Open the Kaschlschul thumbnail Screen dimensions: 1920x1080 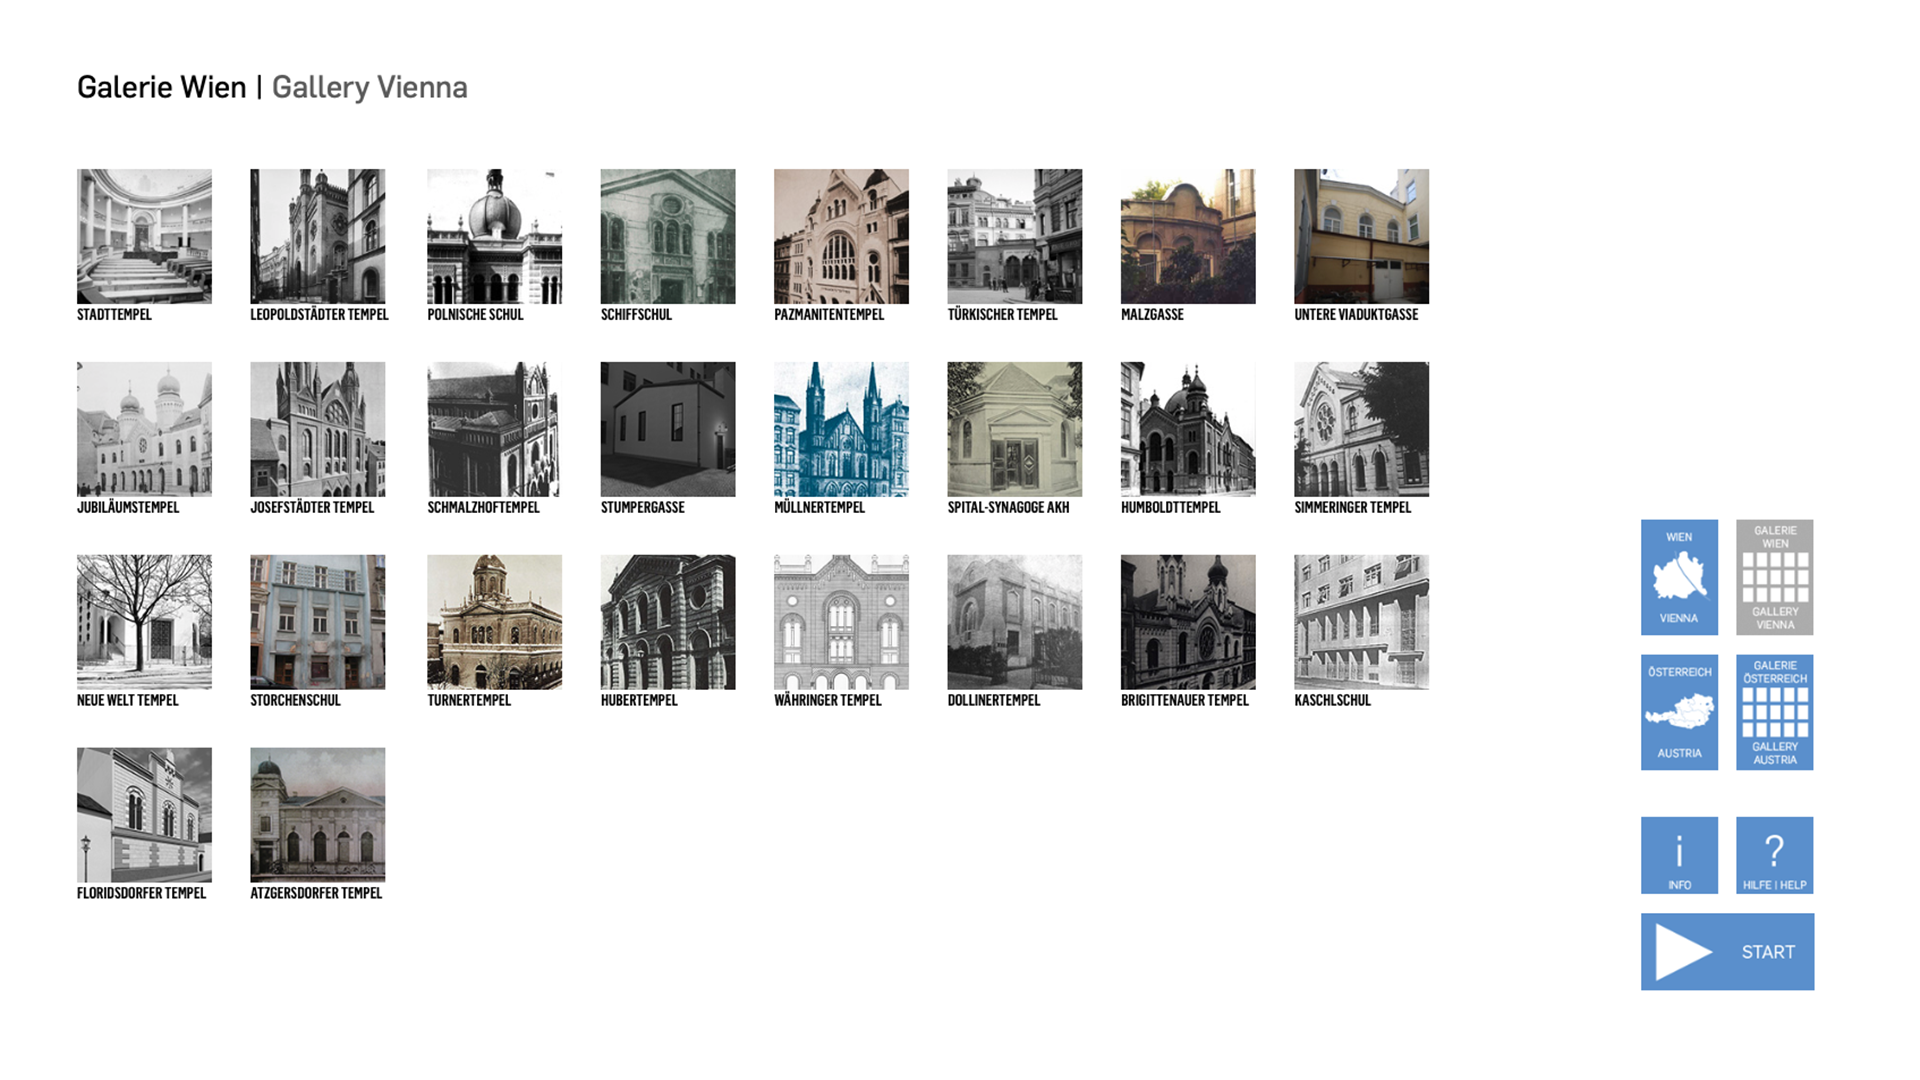pos(1361,622)
